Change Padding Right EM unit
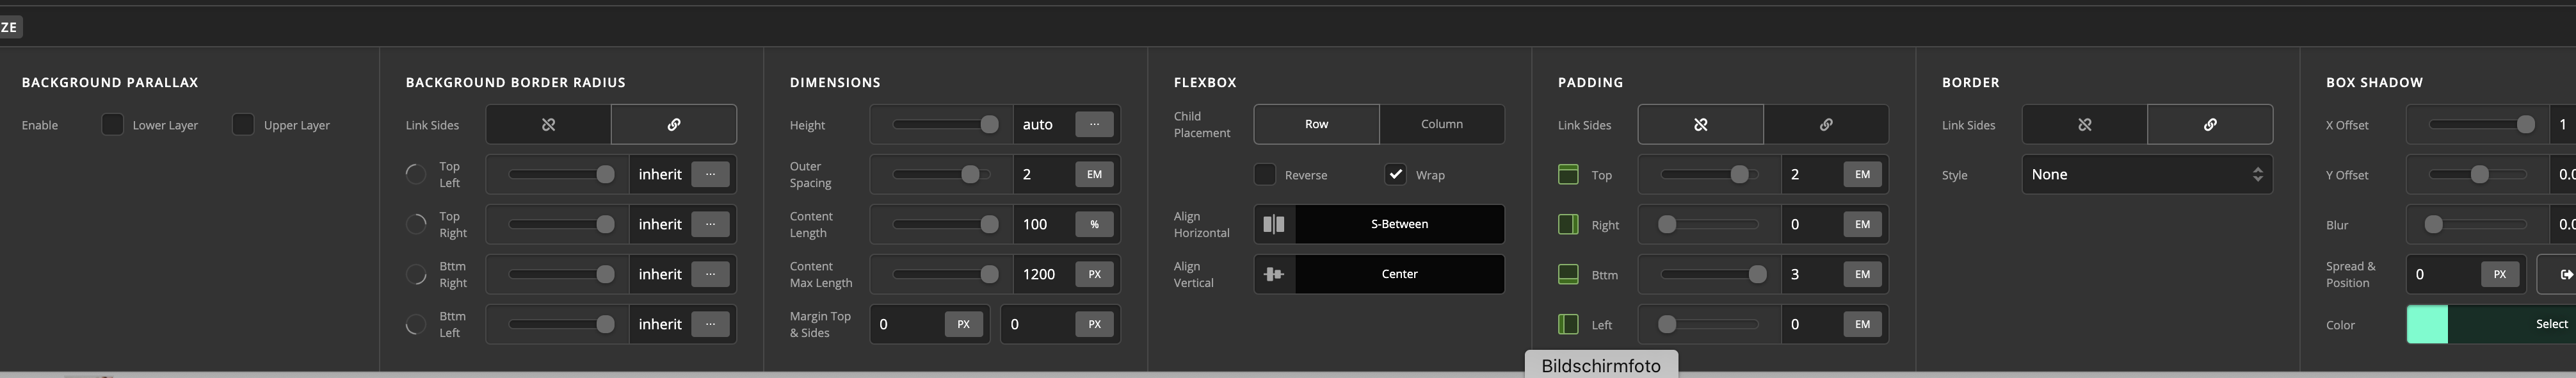This screenshot has width=2576, height=378. (x=1862, y=224)
